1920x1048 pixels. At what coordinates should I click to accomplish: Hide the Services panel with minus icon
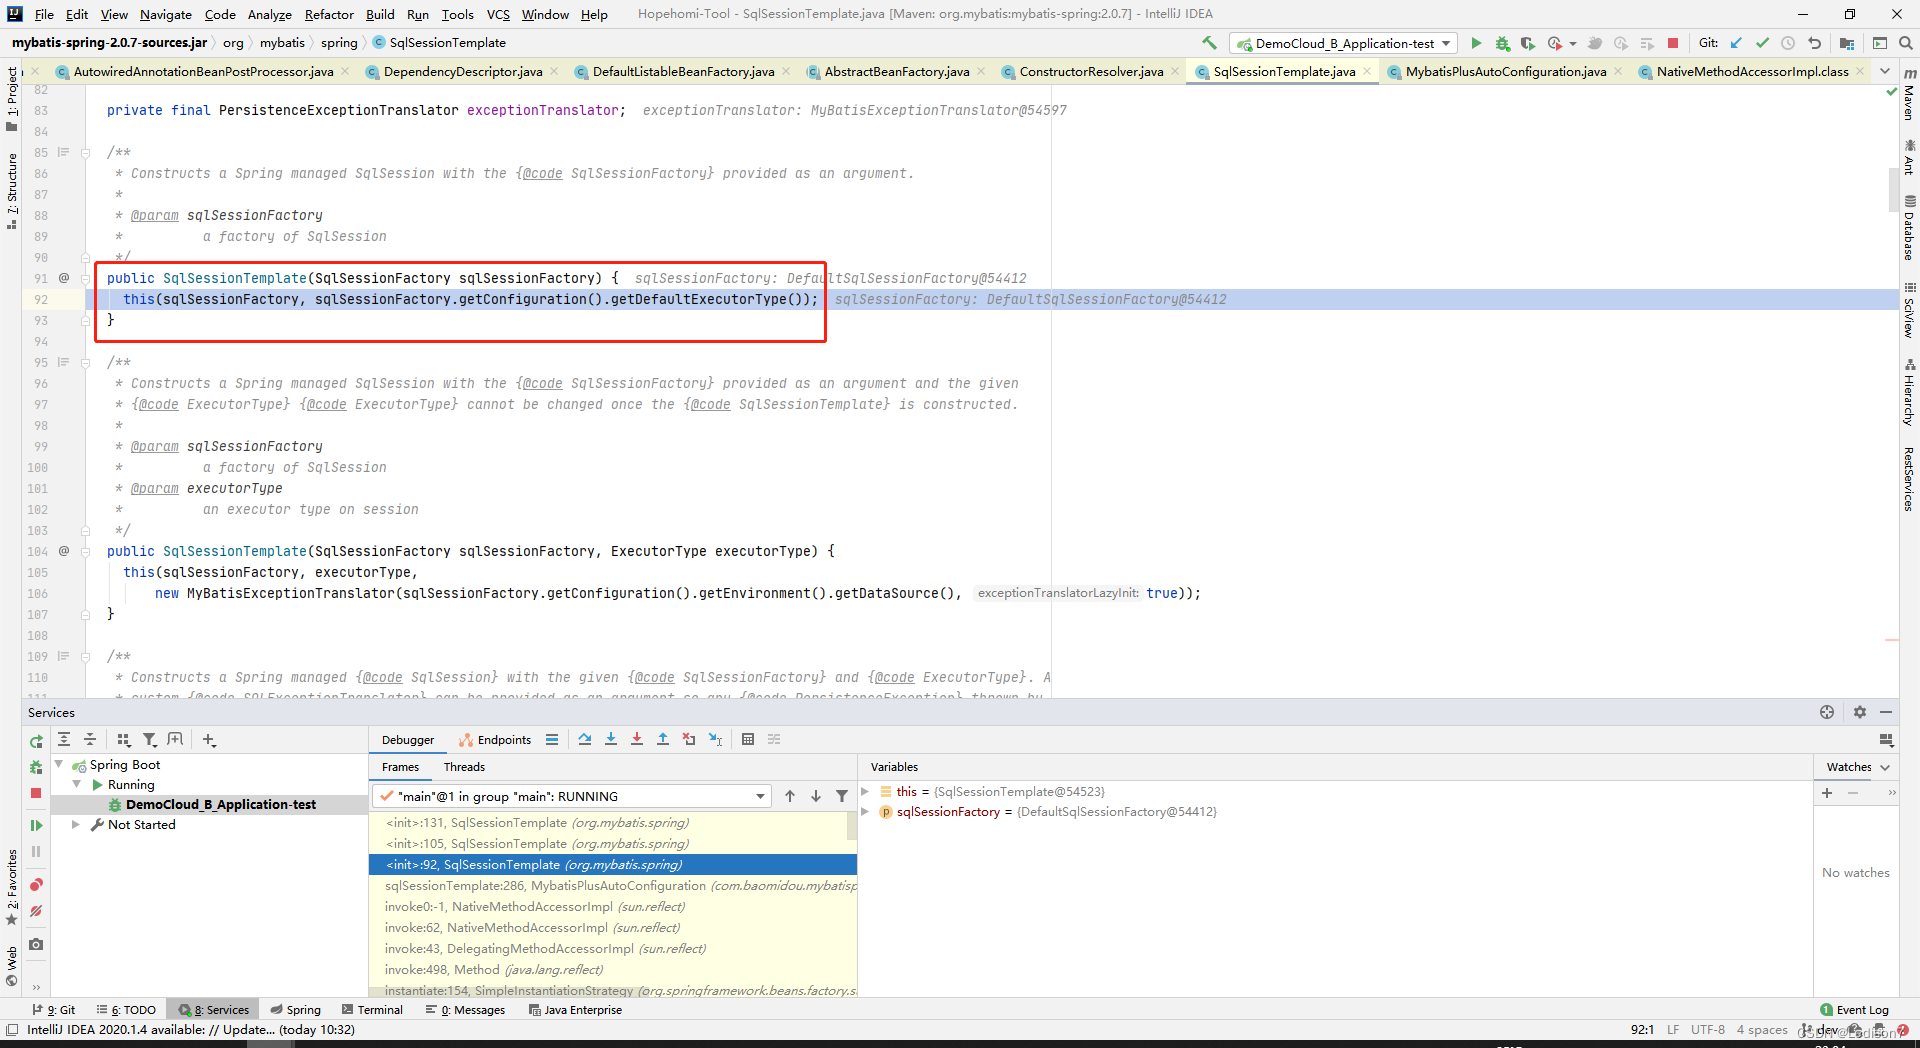(x=1886, y=712)
